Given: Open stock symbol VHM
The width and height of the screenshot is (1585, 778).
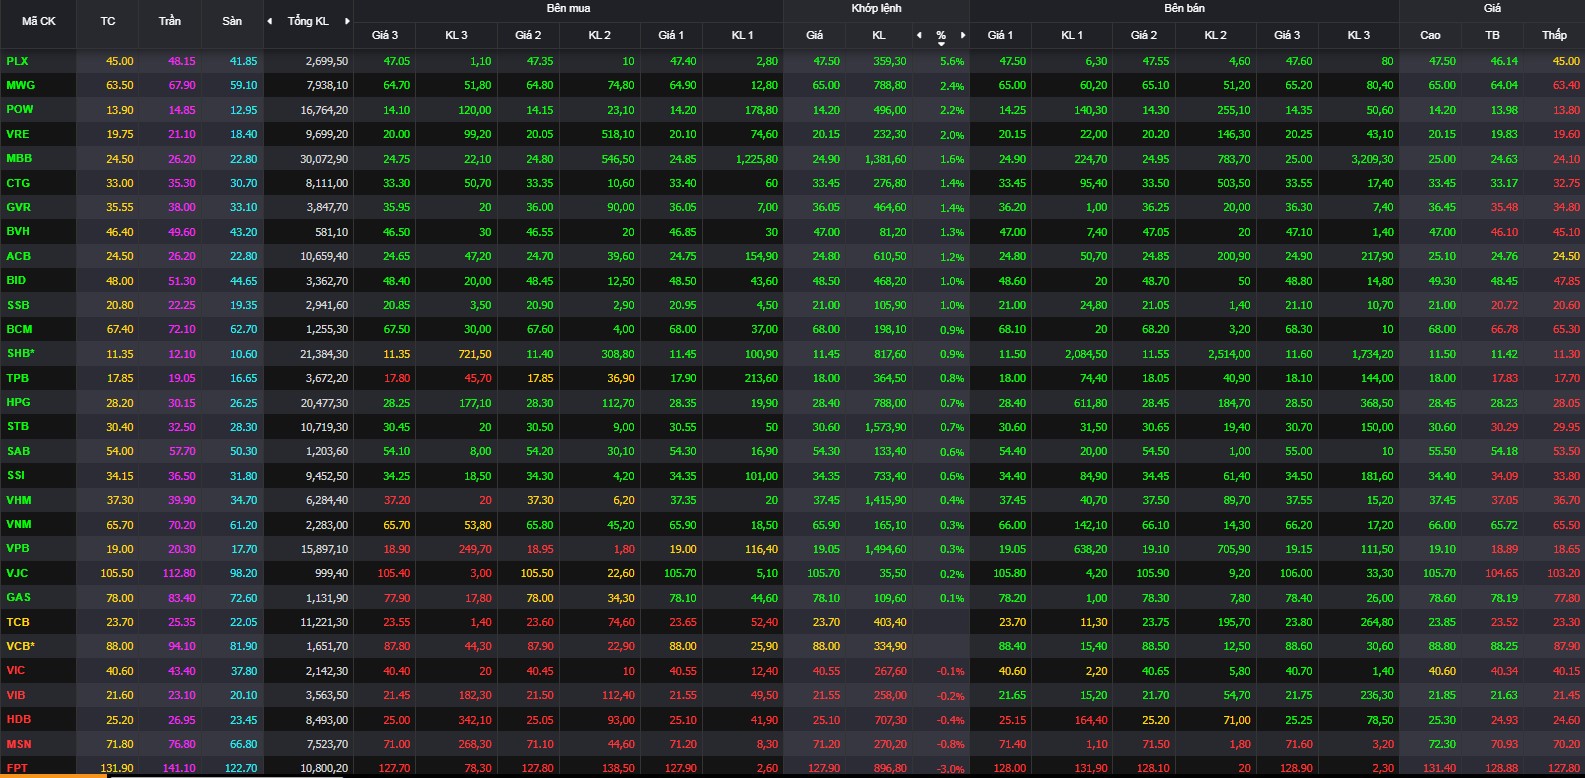Looking at the screenshot, I should [x=18, y=500].
